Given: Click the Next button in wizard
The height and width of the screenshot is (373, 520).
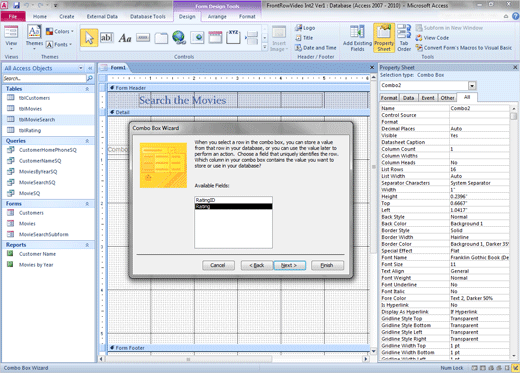Looking at the screenshot, I should [x=289, y=265].
